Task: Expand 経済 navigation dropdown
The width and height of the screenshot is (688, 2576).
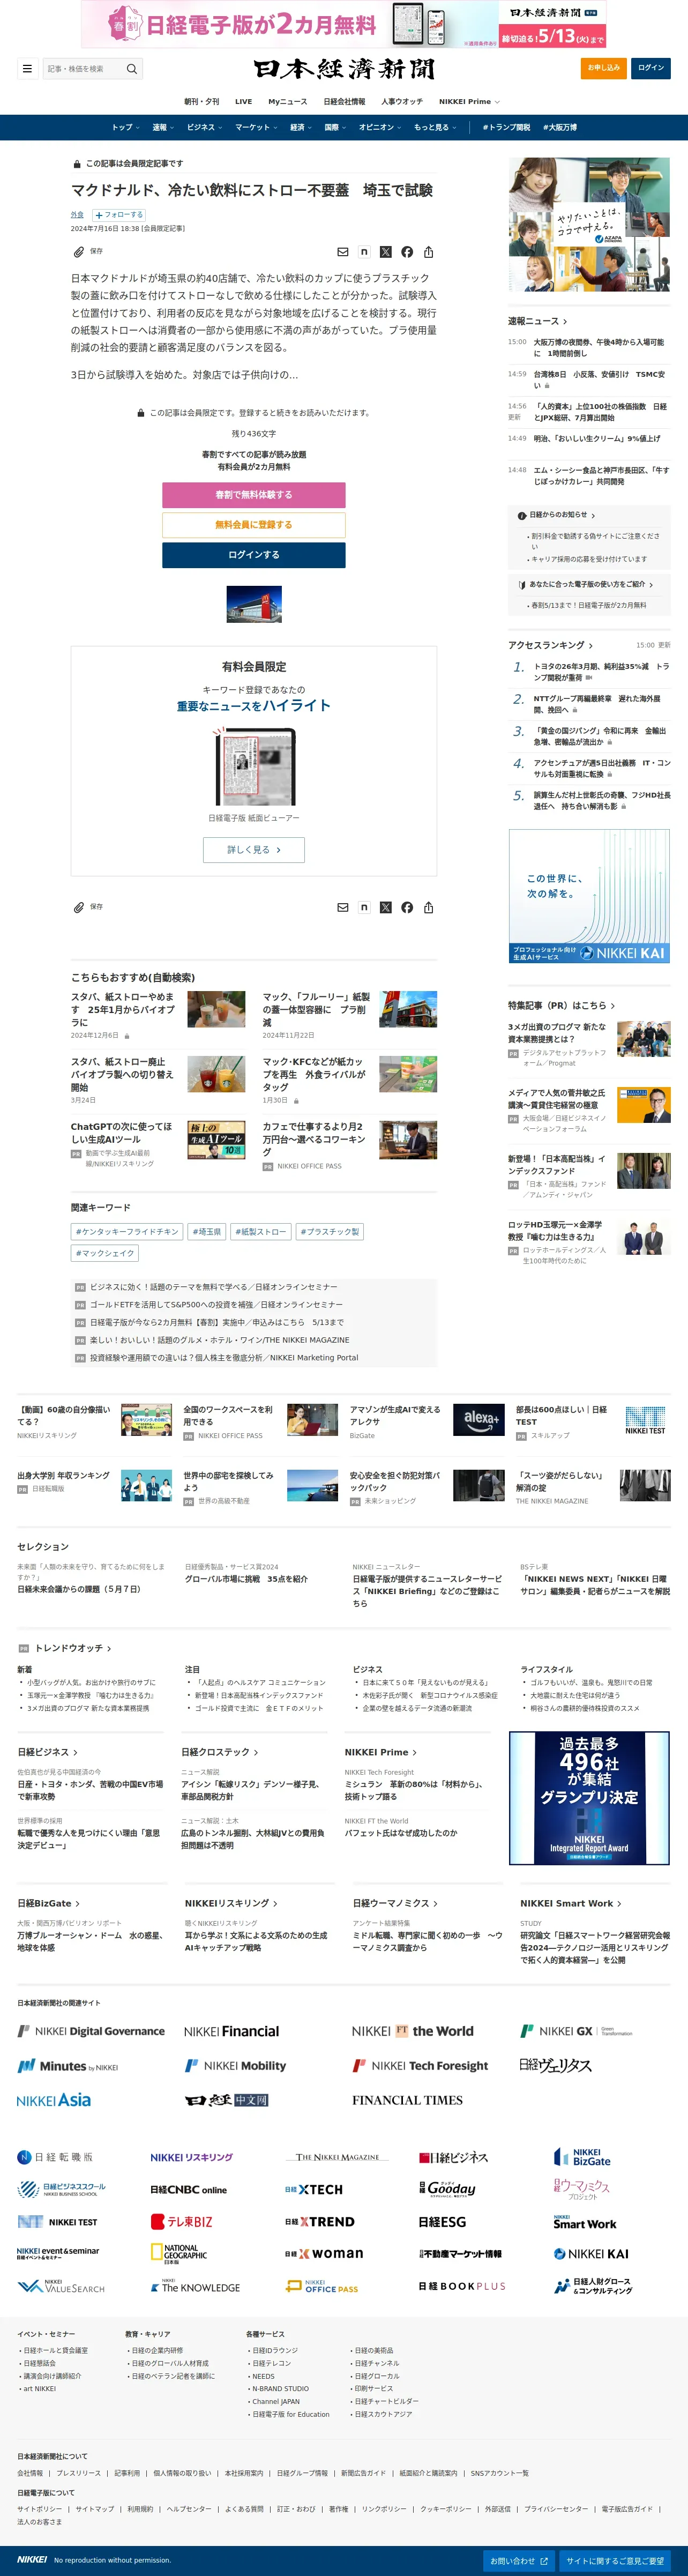Action: click(x=300, y=127)
